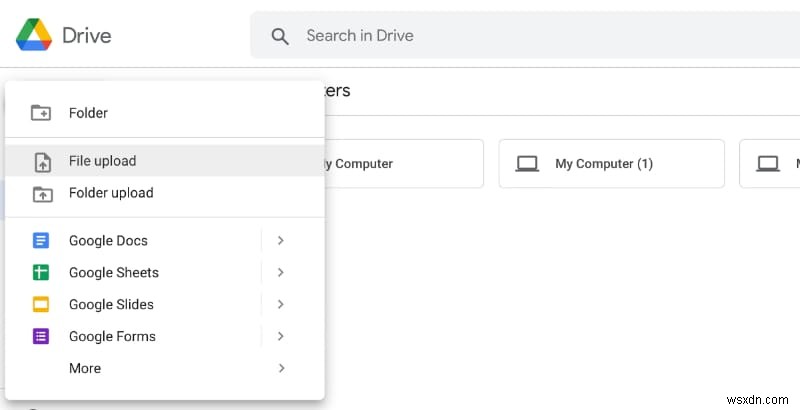Select Folder upload menu entry
Viewport: 800px width, 410px height.
165,193
